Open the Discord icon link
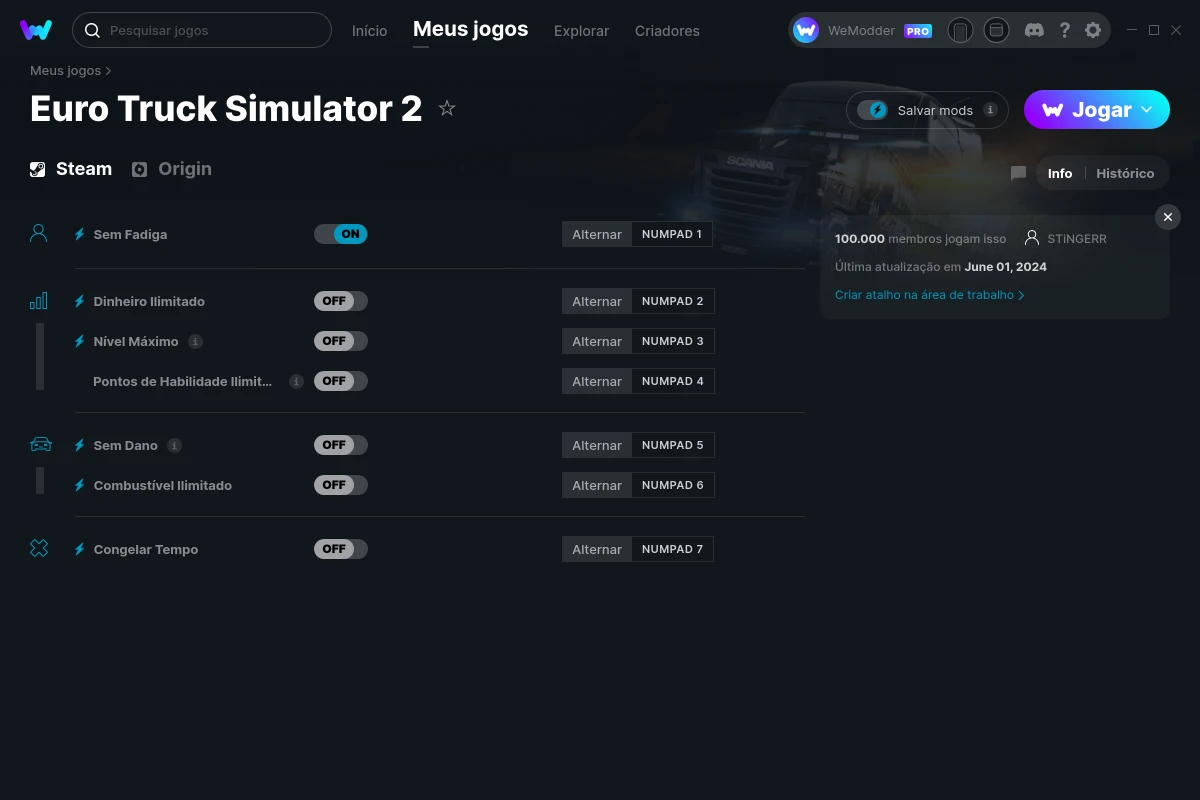 [1035, 30]
